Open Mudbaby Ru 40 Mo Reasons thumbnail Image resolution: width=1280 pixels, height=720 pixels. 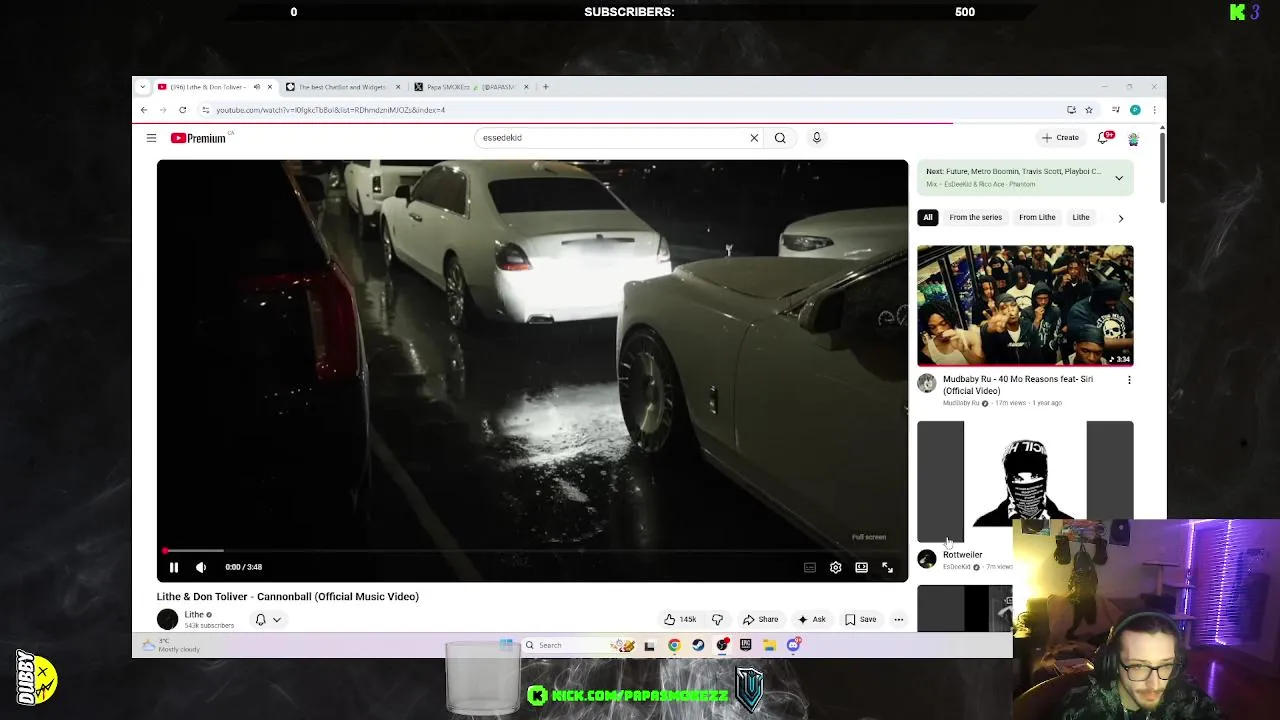[1025, 305]
